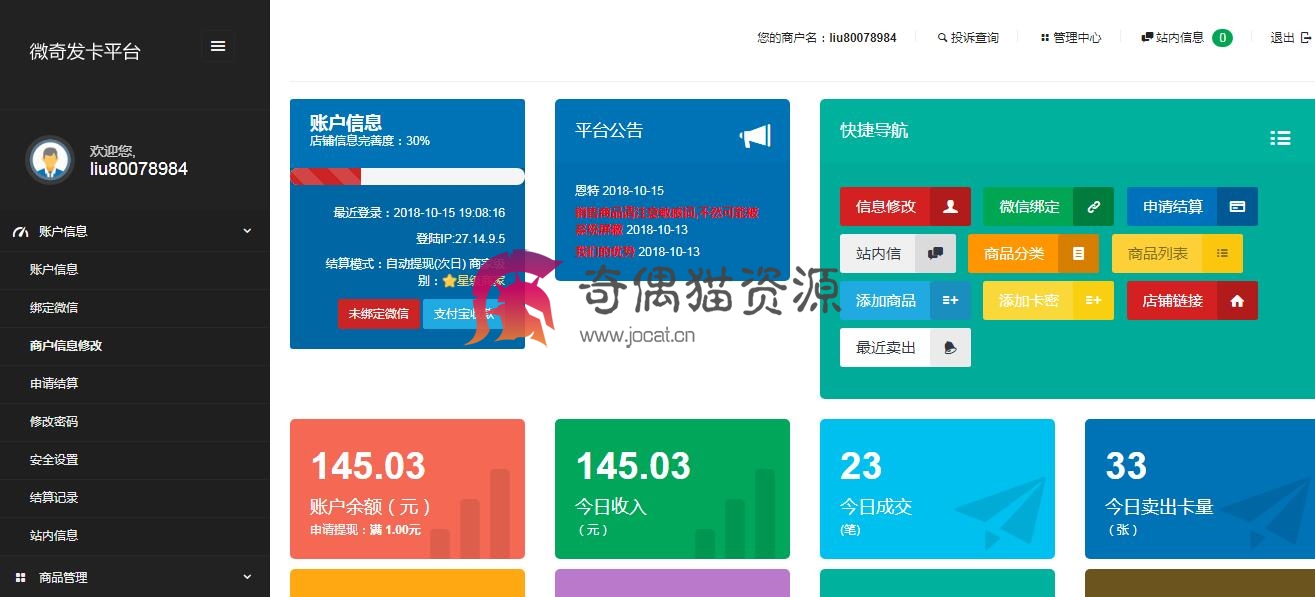Click the chat icon beside header 站内信息
Viewport: 1315px width, 597px height.
(1147, 38)
